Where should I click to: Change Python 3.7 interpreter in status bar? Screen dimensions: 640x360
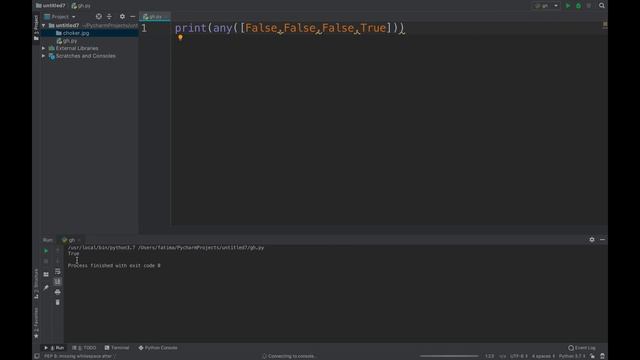pos(572,356)
